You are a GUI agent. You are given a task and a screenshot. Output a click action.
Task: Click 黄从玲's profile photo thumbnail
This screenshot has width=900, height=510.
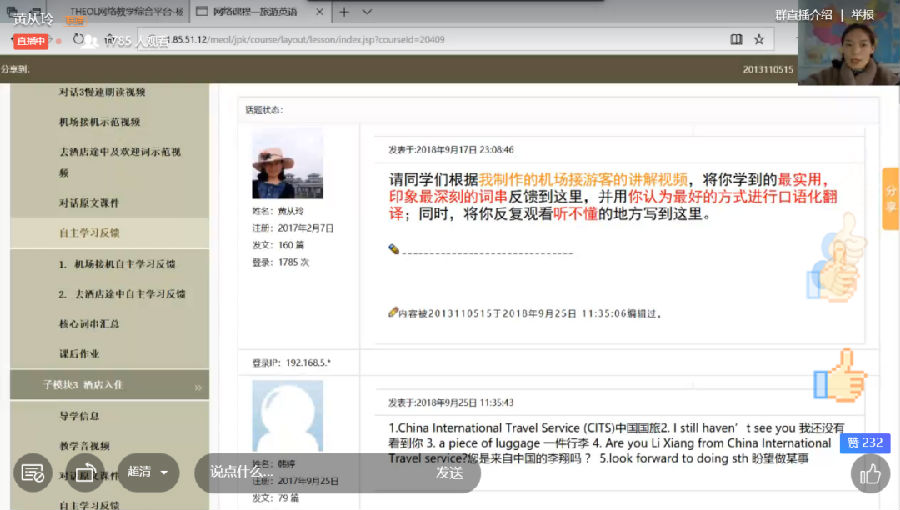[x=287, y=163]
